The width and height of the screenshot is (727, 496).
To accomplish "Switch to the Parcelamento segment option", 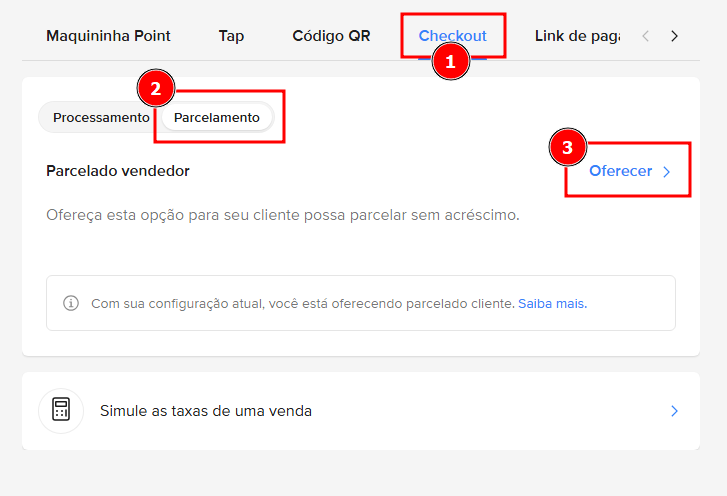I will pos(217,117).
